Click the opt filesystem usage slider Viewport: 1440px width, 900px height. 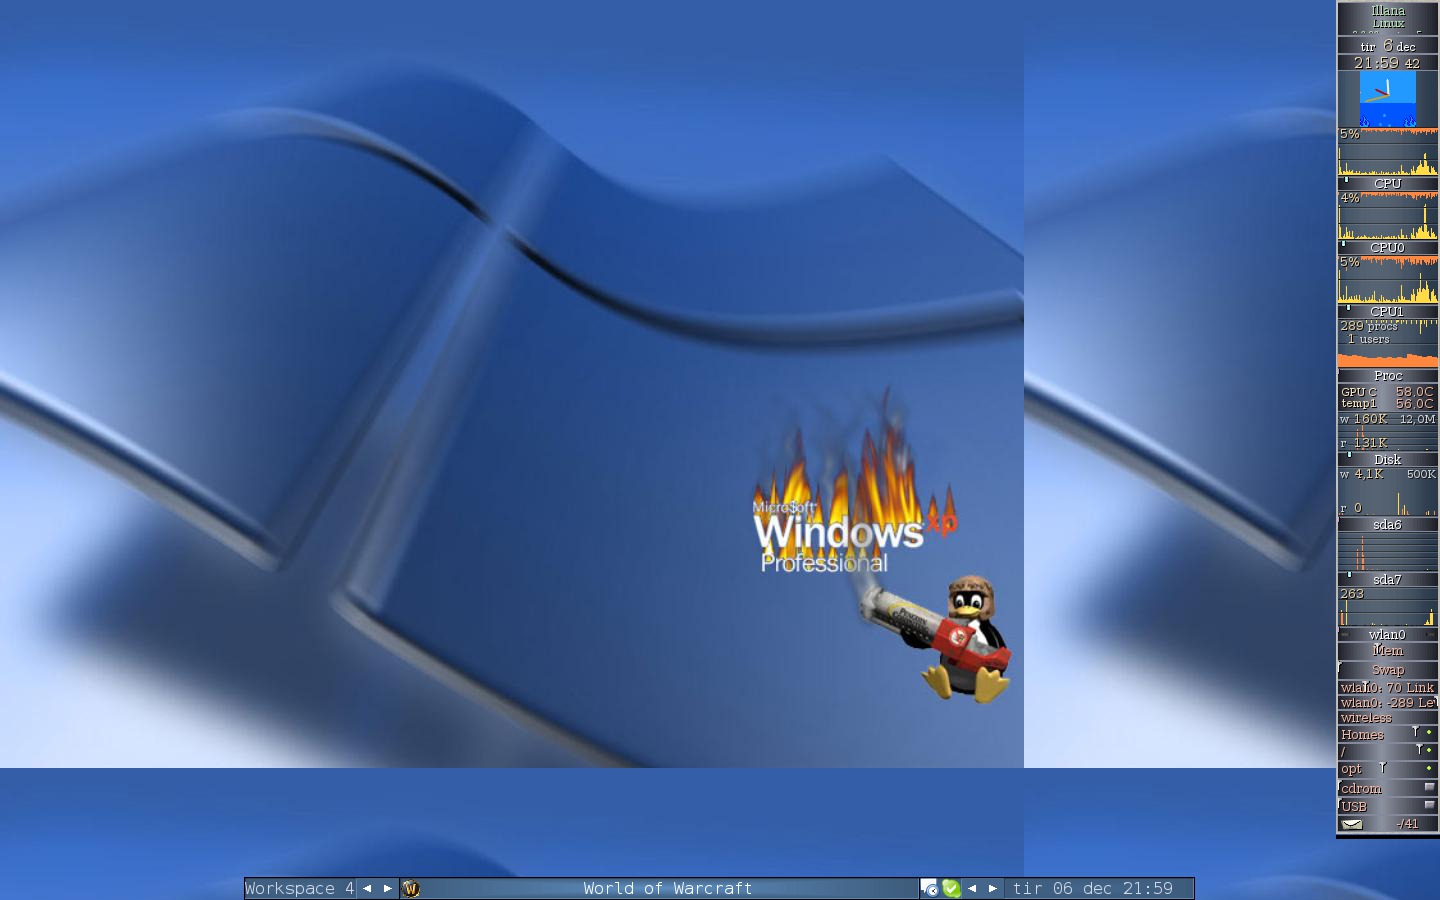pos(1383,768)
